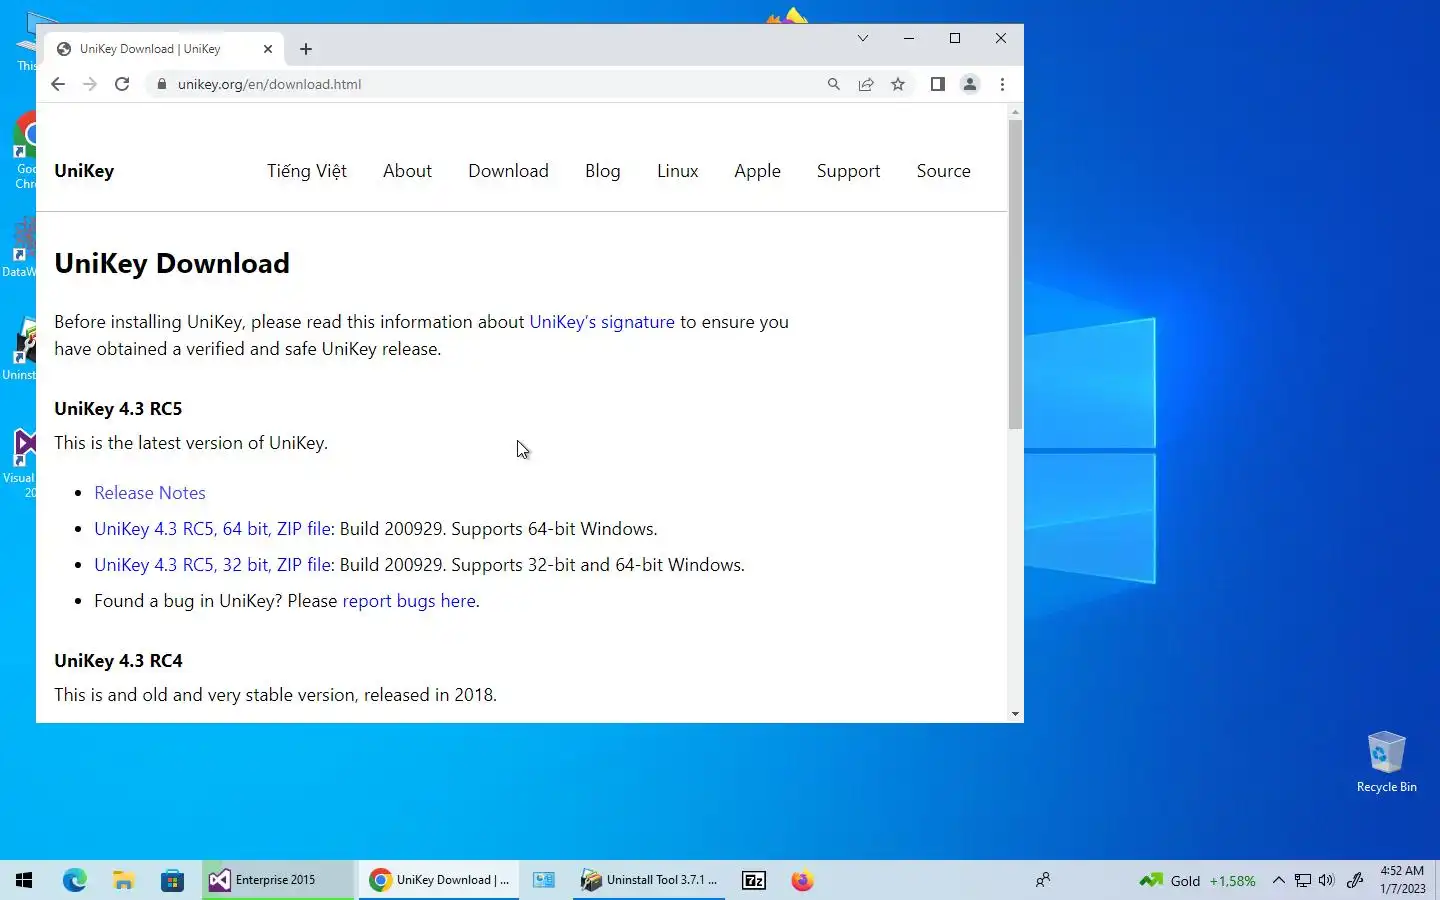Switch to Uninstall Tool 3.7.1 taskbar button
The image size is (1440, 900).
[x=649, y=880]
